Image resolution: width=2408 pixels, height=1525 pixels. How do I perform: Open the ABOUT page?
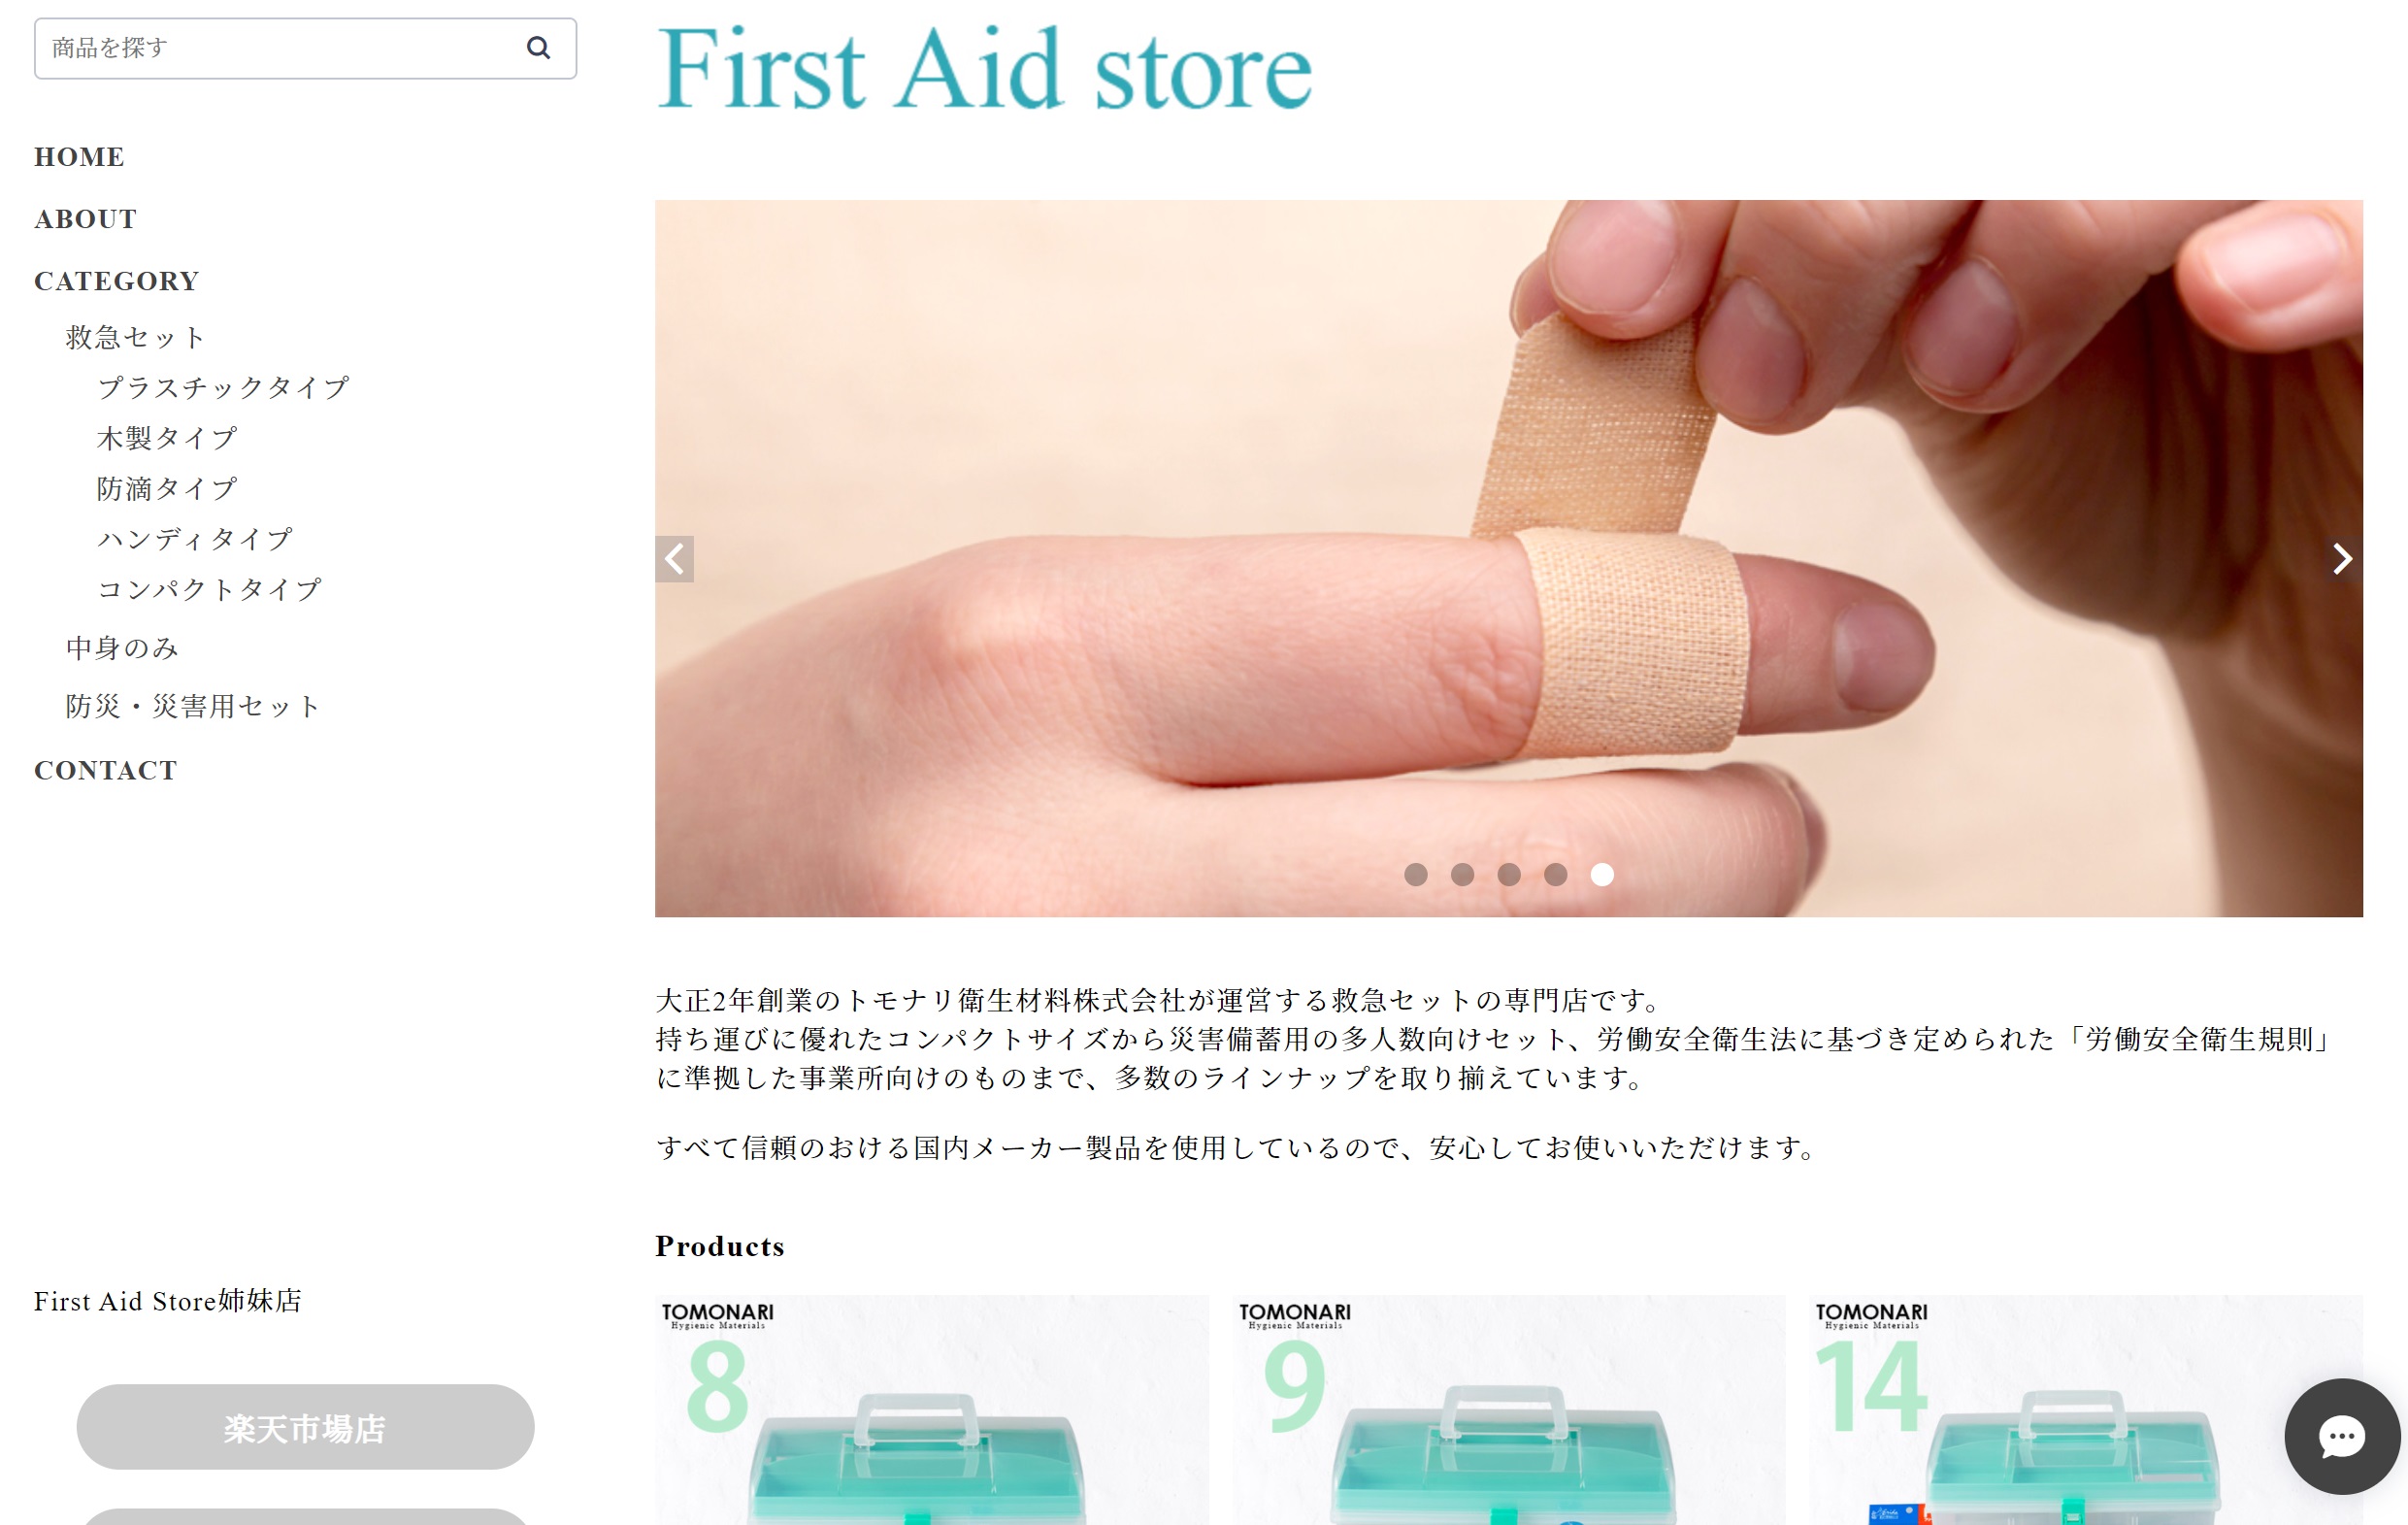coord(86,219)
